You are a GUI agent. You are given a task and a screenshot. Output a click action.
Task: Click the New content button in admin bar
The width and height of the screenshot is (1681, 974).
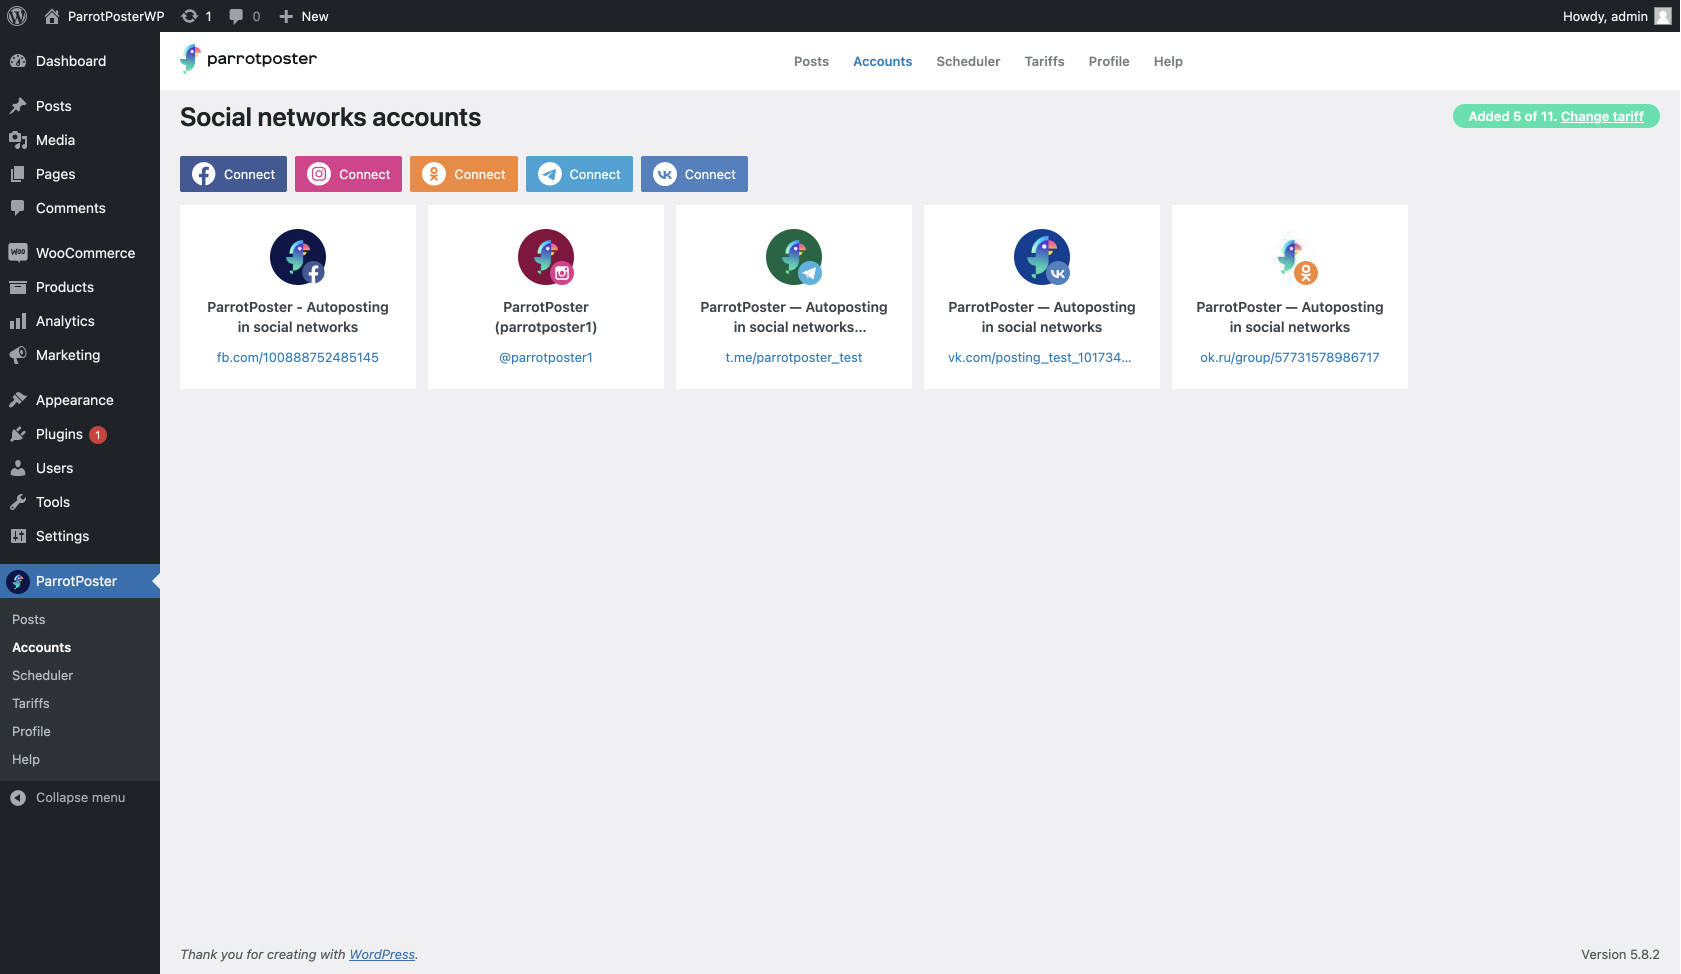[304, 16]
